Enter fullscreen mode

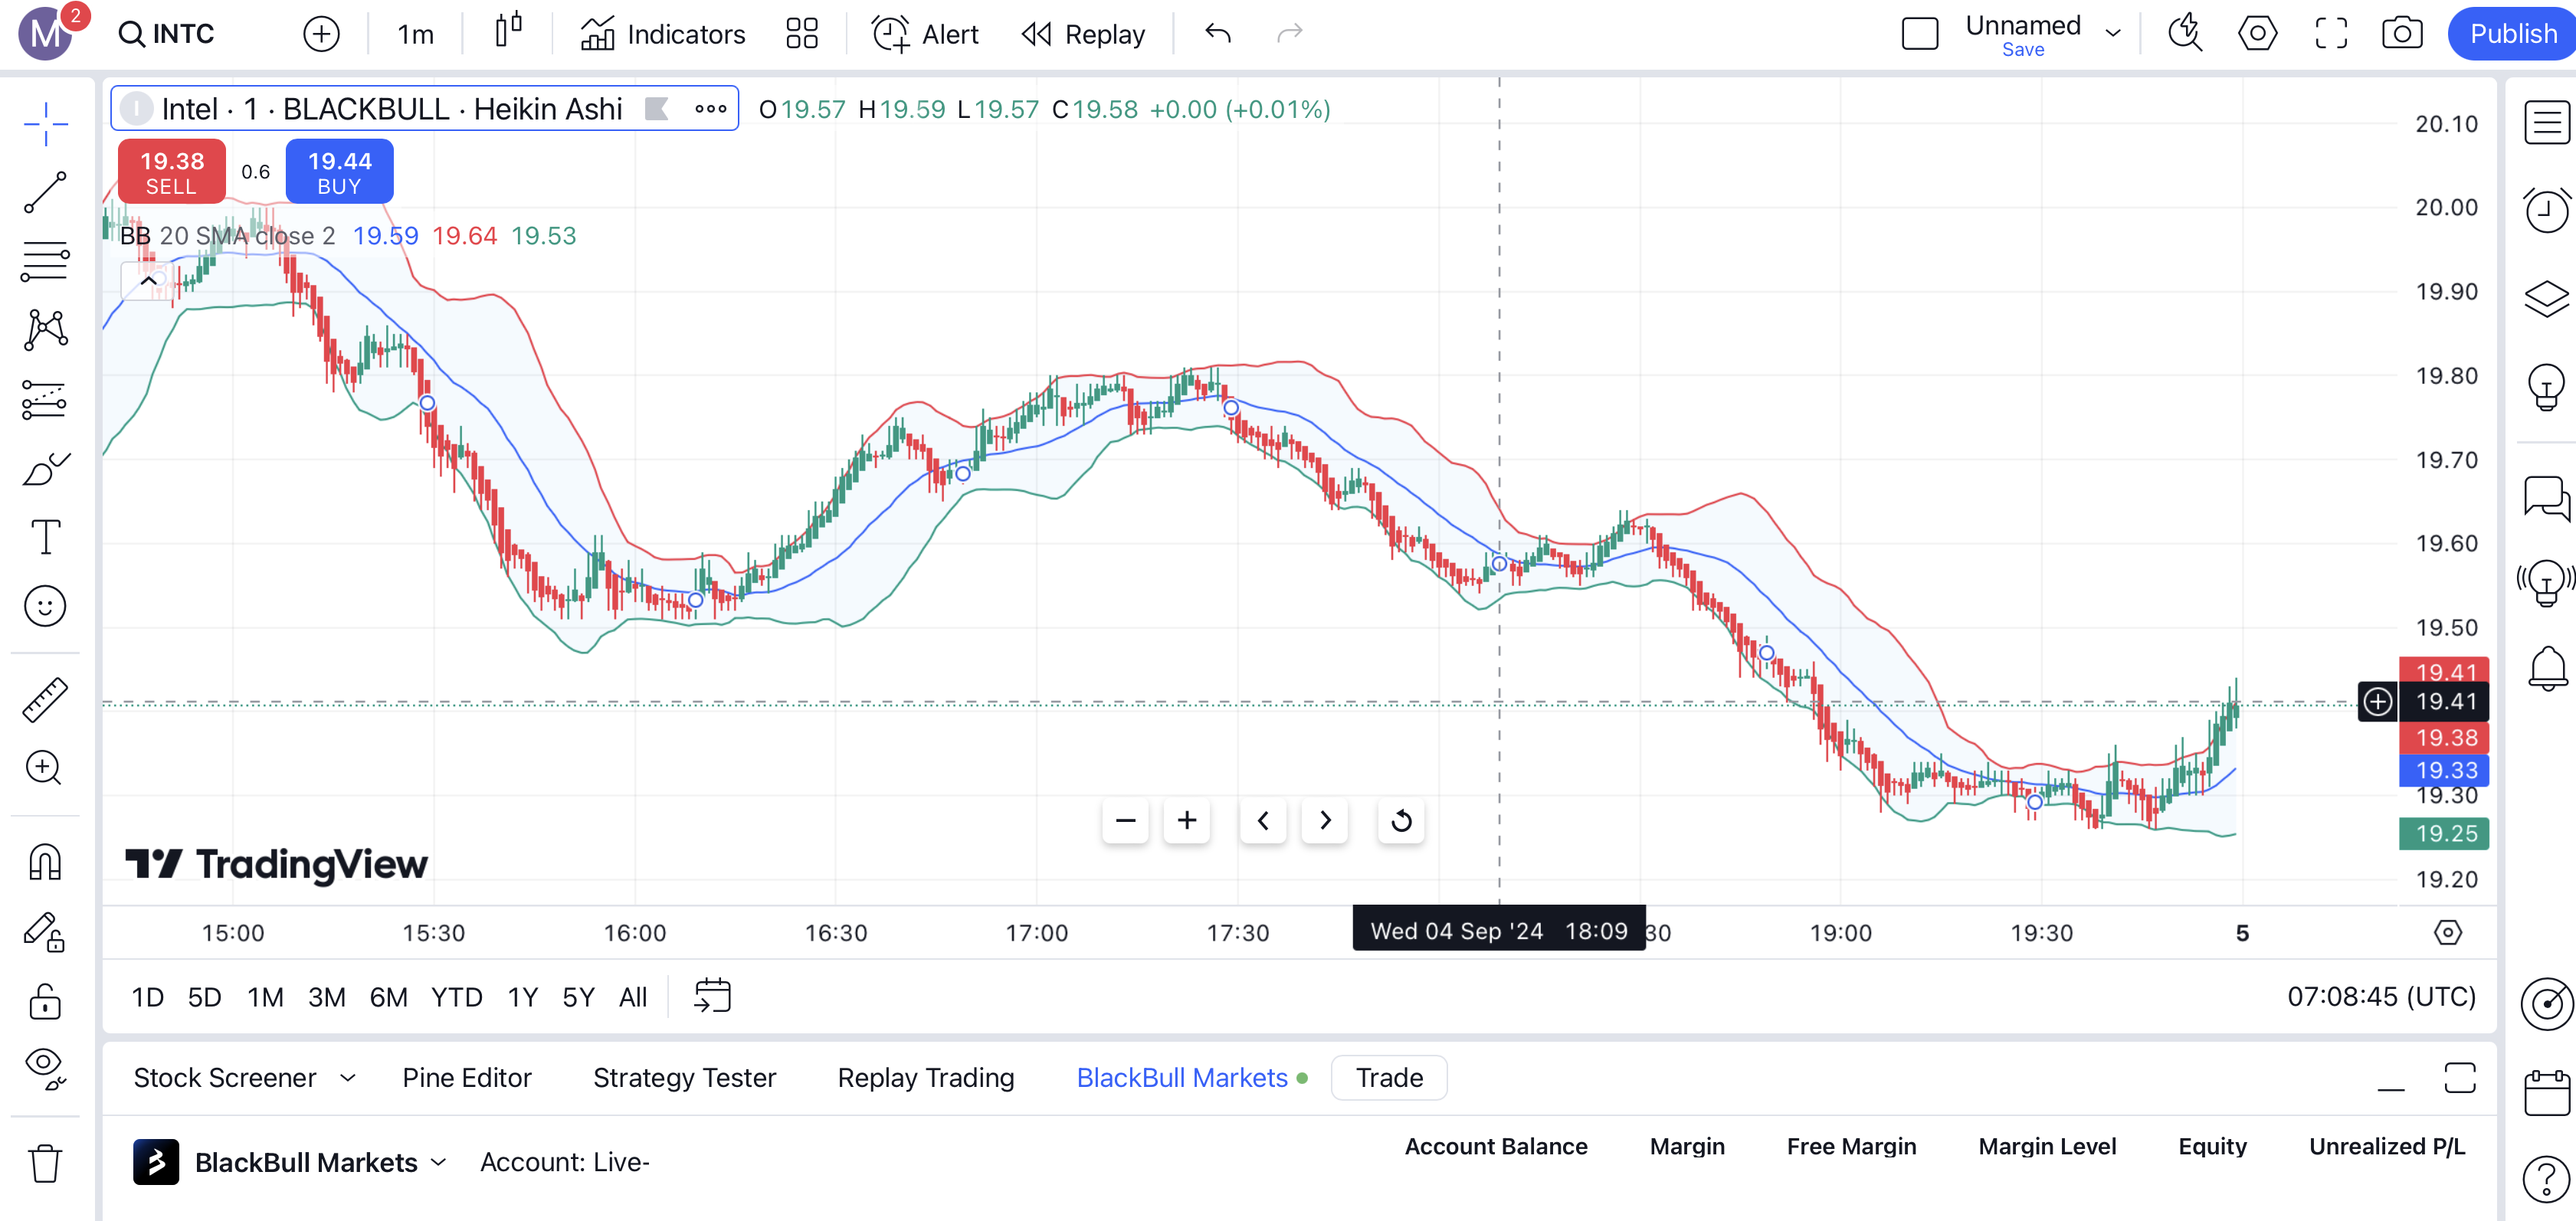tap(2331, 34)
